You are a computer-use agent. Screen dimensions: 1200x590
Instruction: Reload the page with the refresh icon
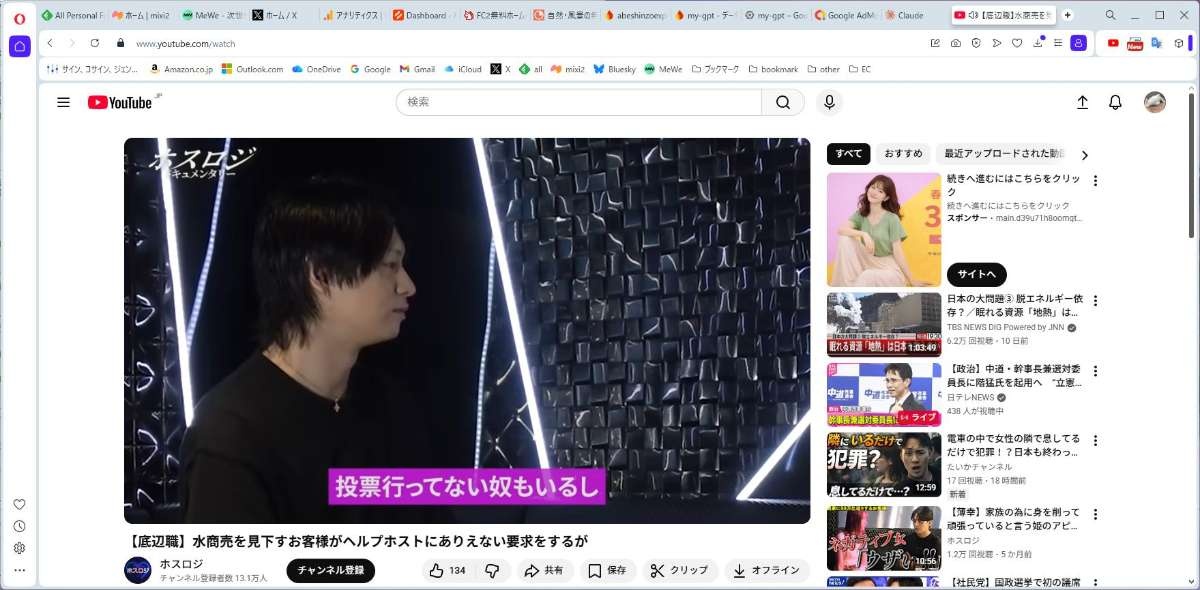(x=95, y=43)
